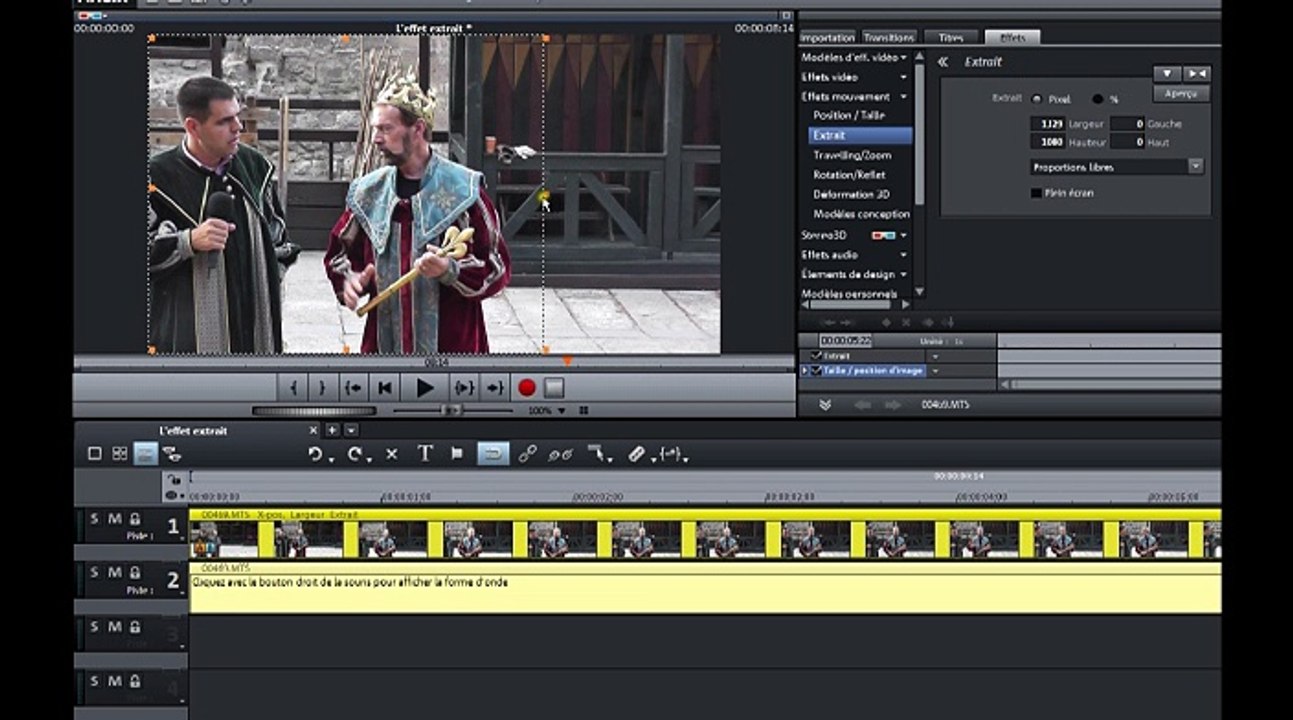Image resolution: width=1293 pixels, height=720 pixels.
Task: Toggle the highlighted object snapping button
Action: [x=492, y=454]
